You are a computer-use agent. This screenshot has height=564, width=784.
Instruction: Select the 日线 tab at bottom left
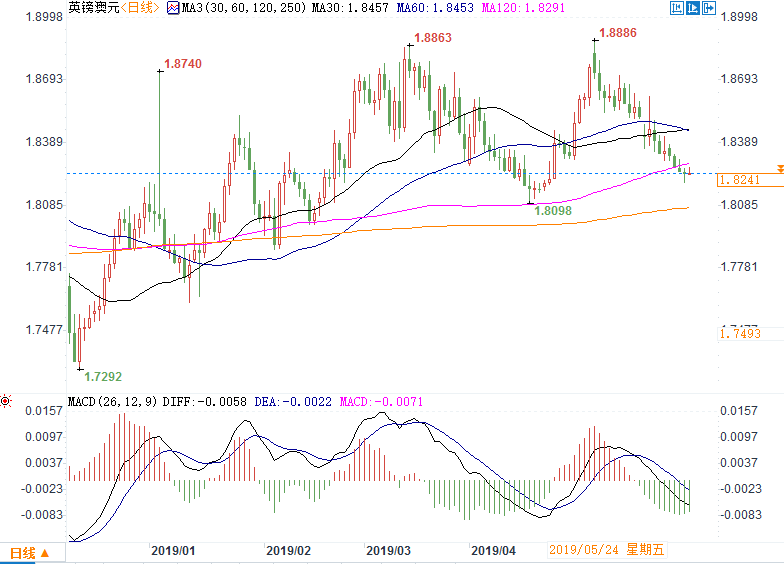click(22, 552)
